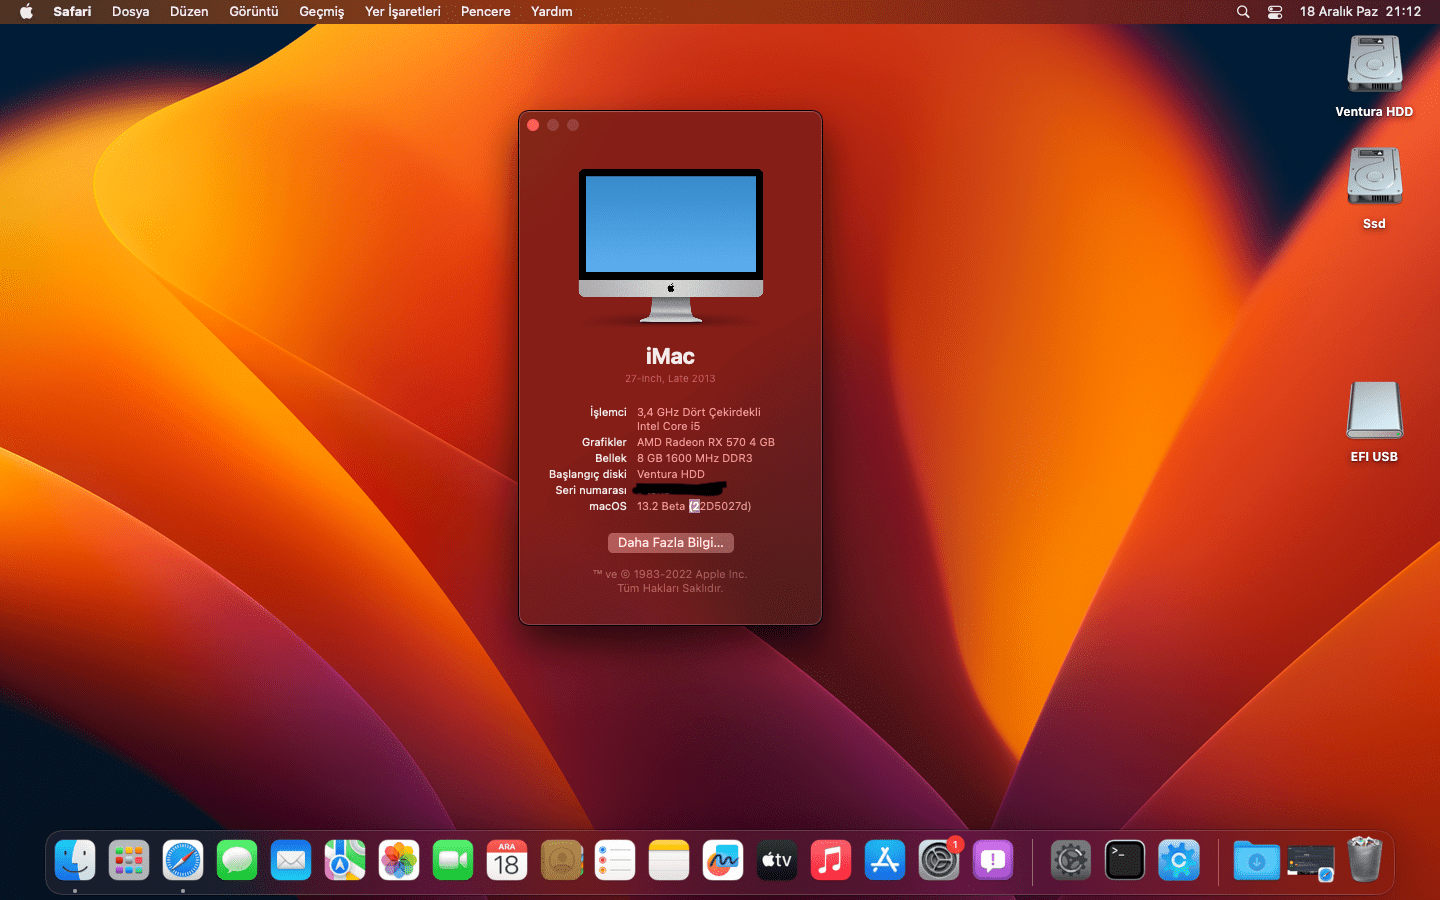Screen dimensions: 1440x900
Task: Launch the App Store from Dock
Action: 885,860
